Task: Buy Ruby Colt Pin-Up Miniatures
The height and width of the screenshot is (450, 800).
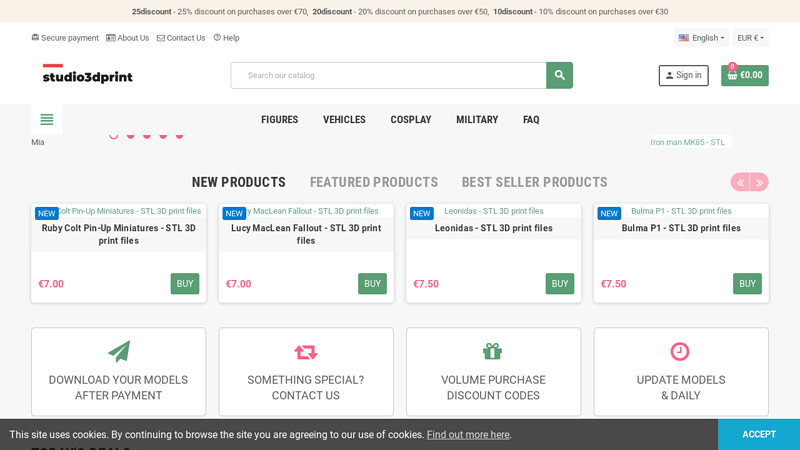Action: coord(185,284)
